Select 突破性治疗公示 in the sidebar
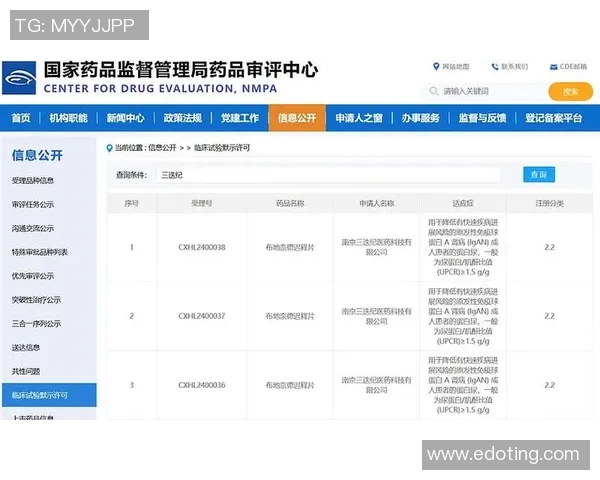Screen dimensions: 600x480 pyautogui.click(x=36, y=300)
